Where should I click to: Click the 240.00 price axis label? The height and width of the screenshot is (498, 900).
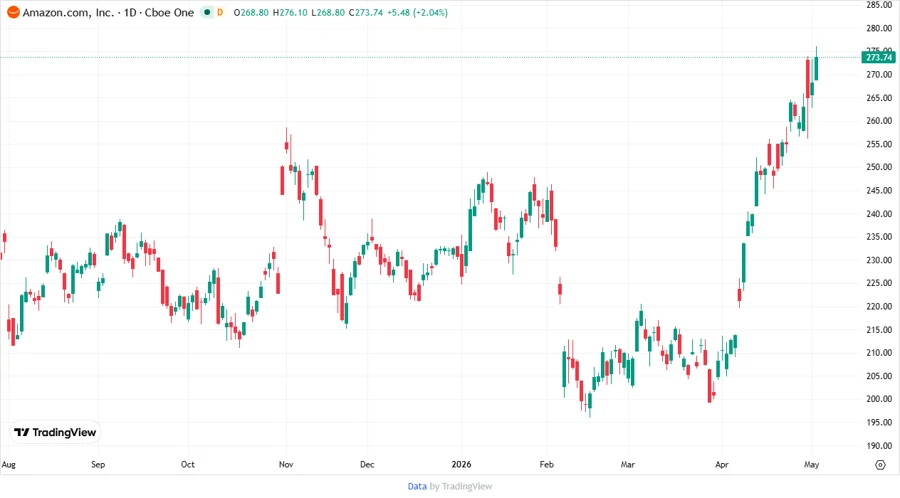(879, 213)
